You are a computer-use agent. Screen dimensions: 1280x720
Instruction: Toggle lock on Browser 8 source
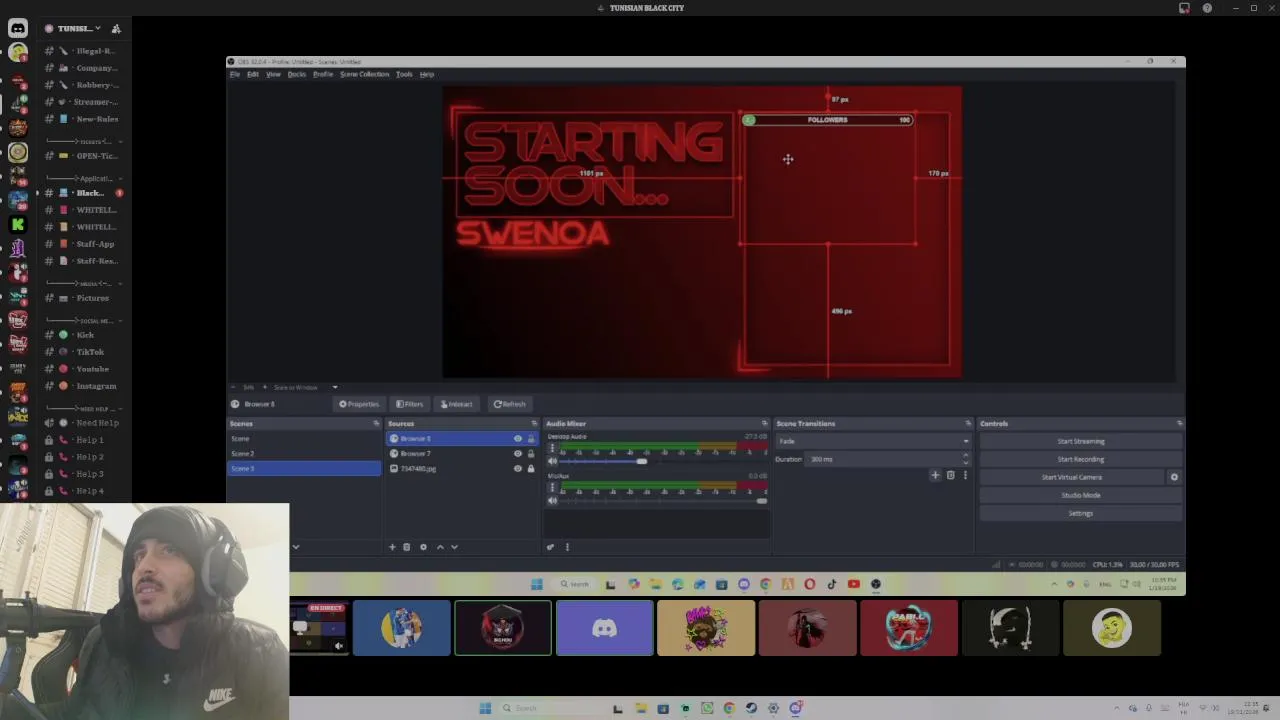(531, 439)
